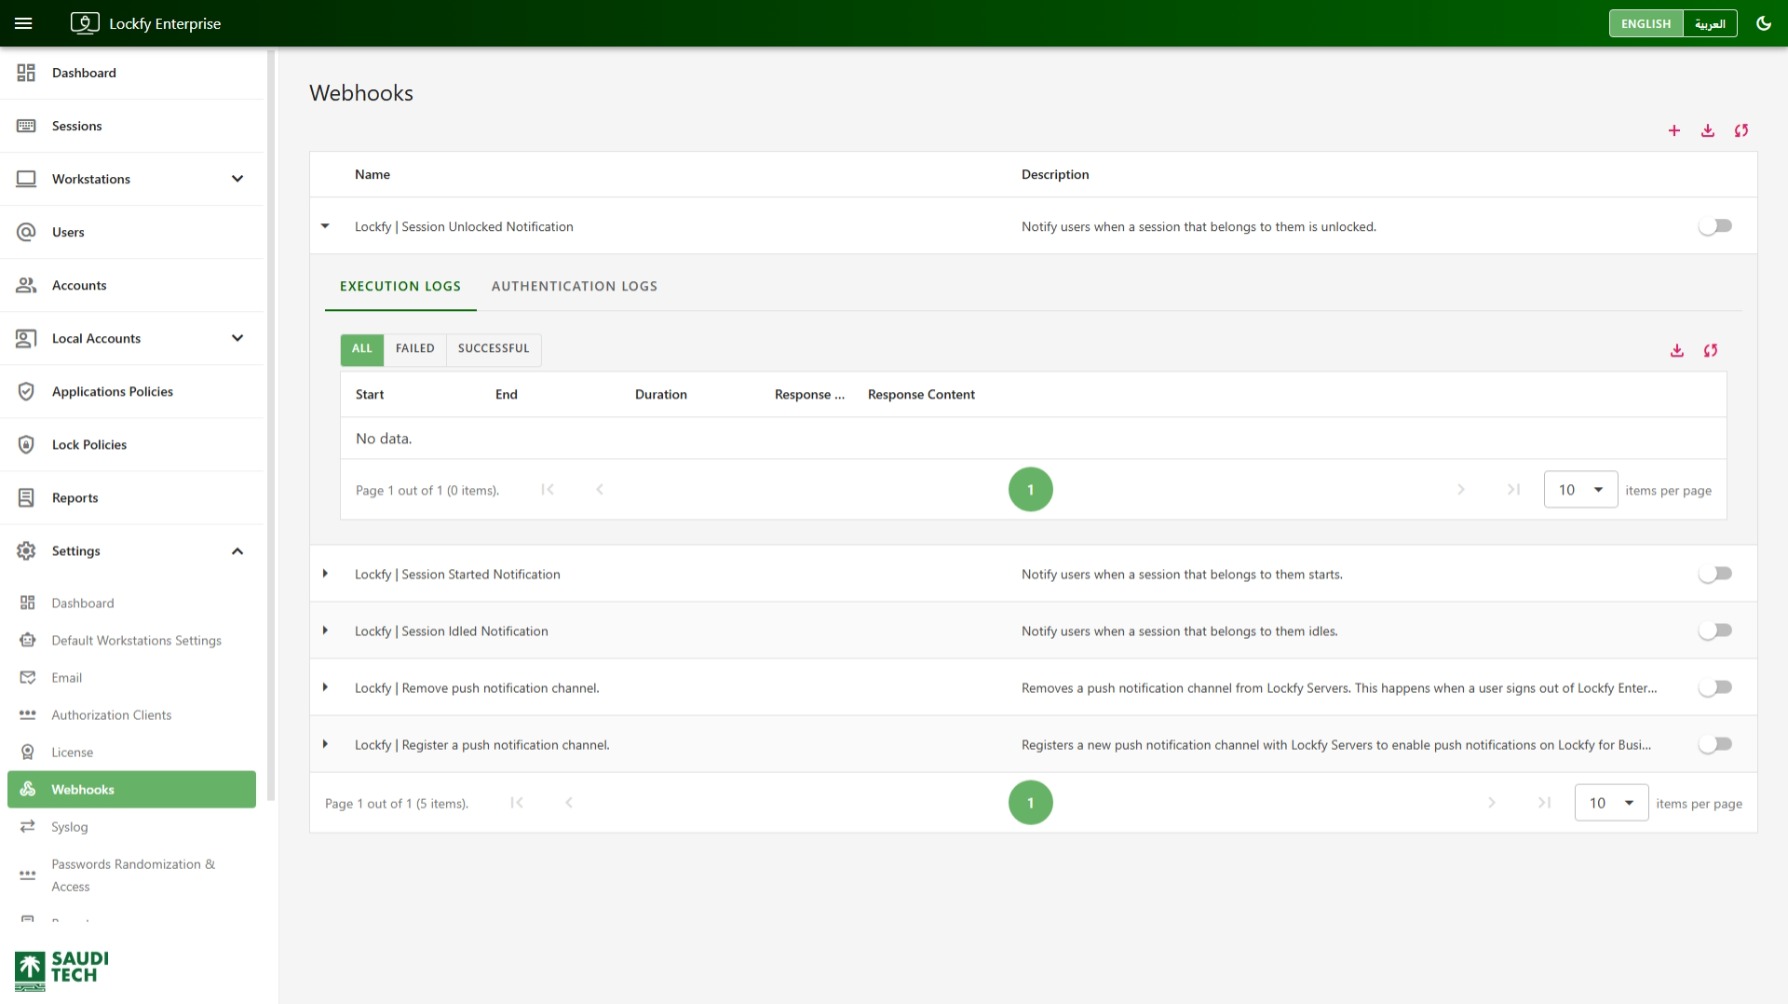Open Applications Policies
Viewport: 1788px width, 1004px height.
coord(133,391)
